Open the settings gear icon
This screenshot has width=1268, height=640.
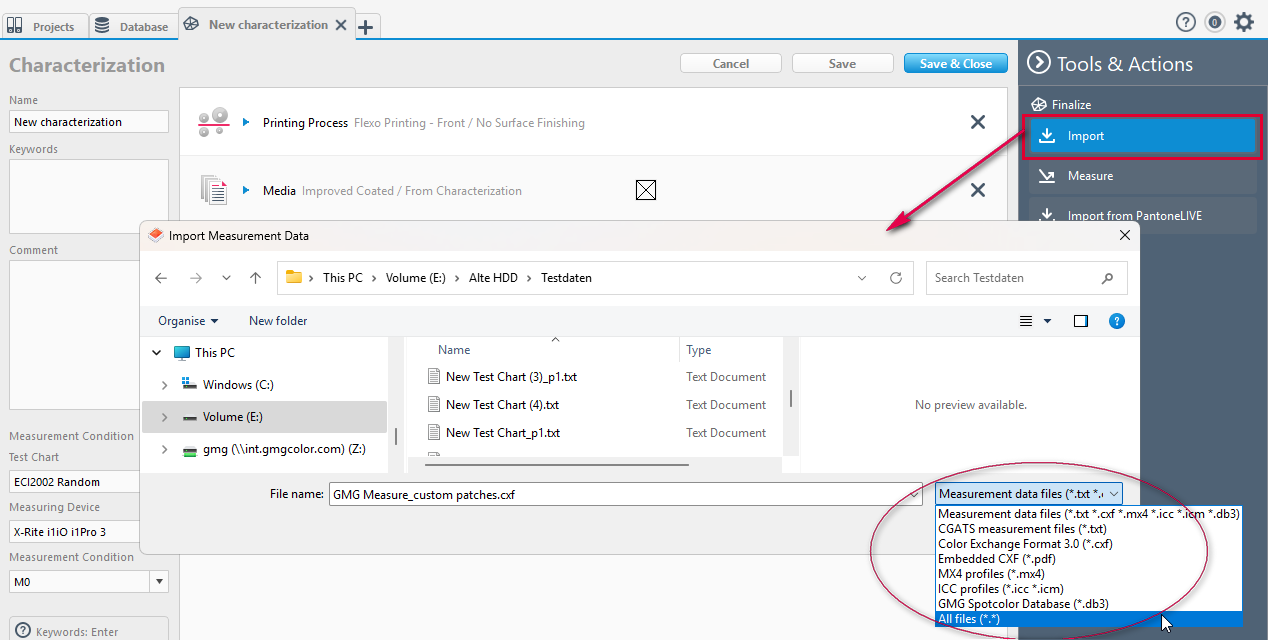[1243, 22]
